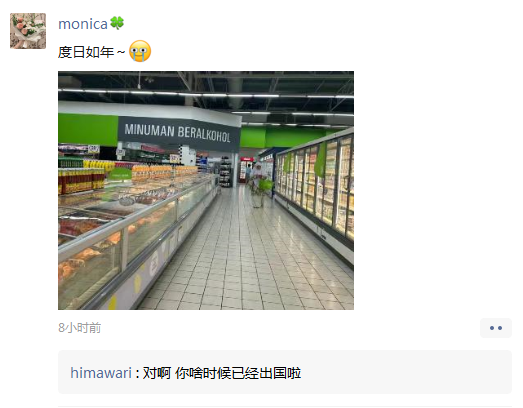
Task: Reply to comment 对啊 你啥时候已经出国啦
Action: point(222,373)
